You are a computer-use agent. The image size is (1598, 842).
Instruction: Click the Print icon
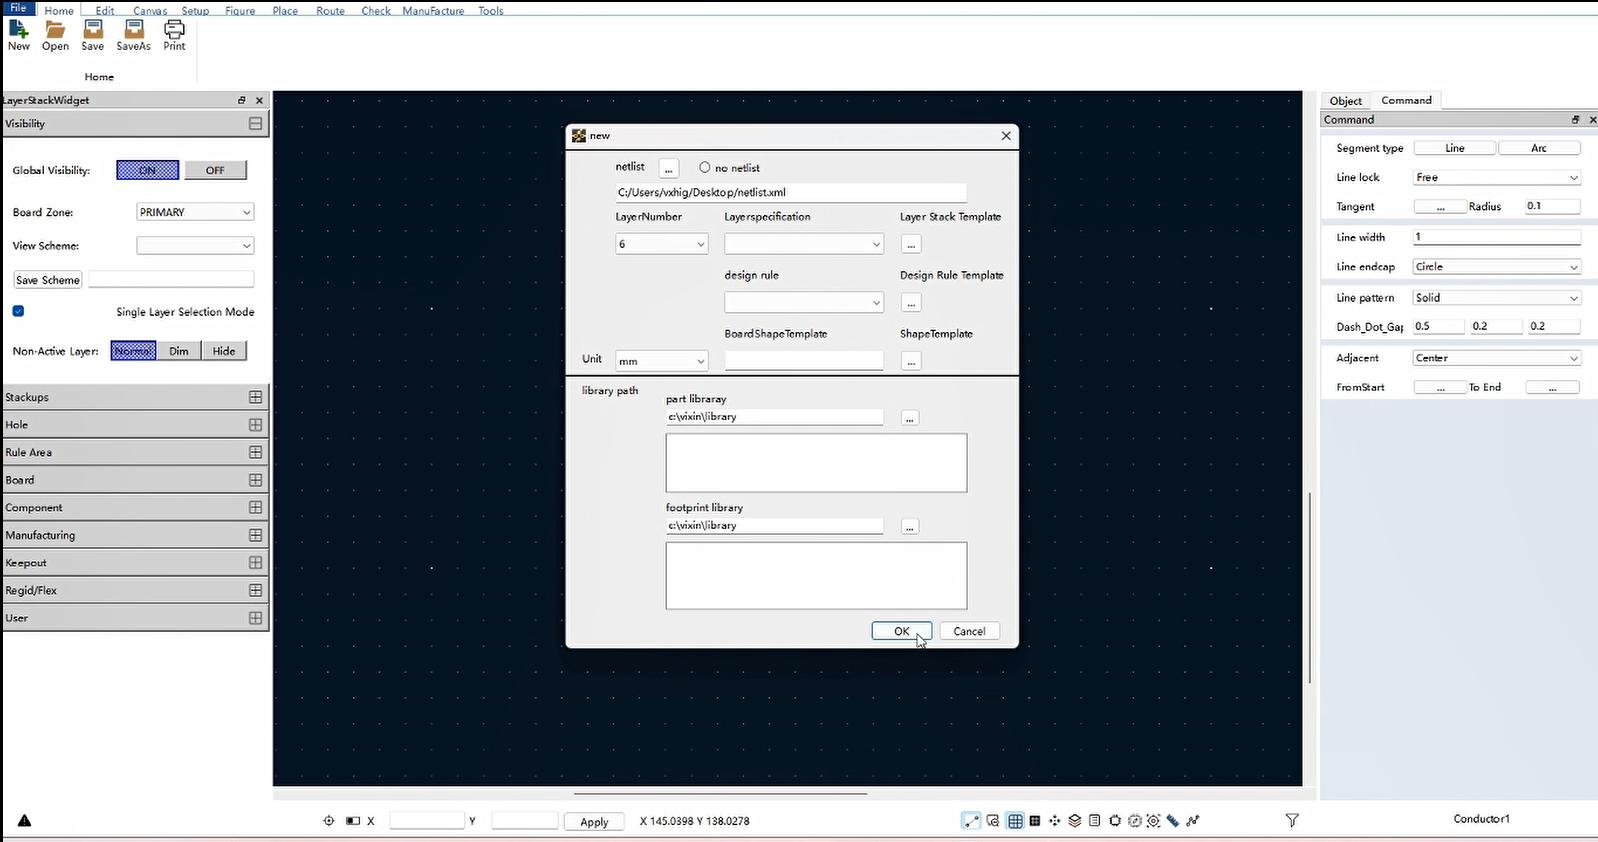click(x=174, y=30)
